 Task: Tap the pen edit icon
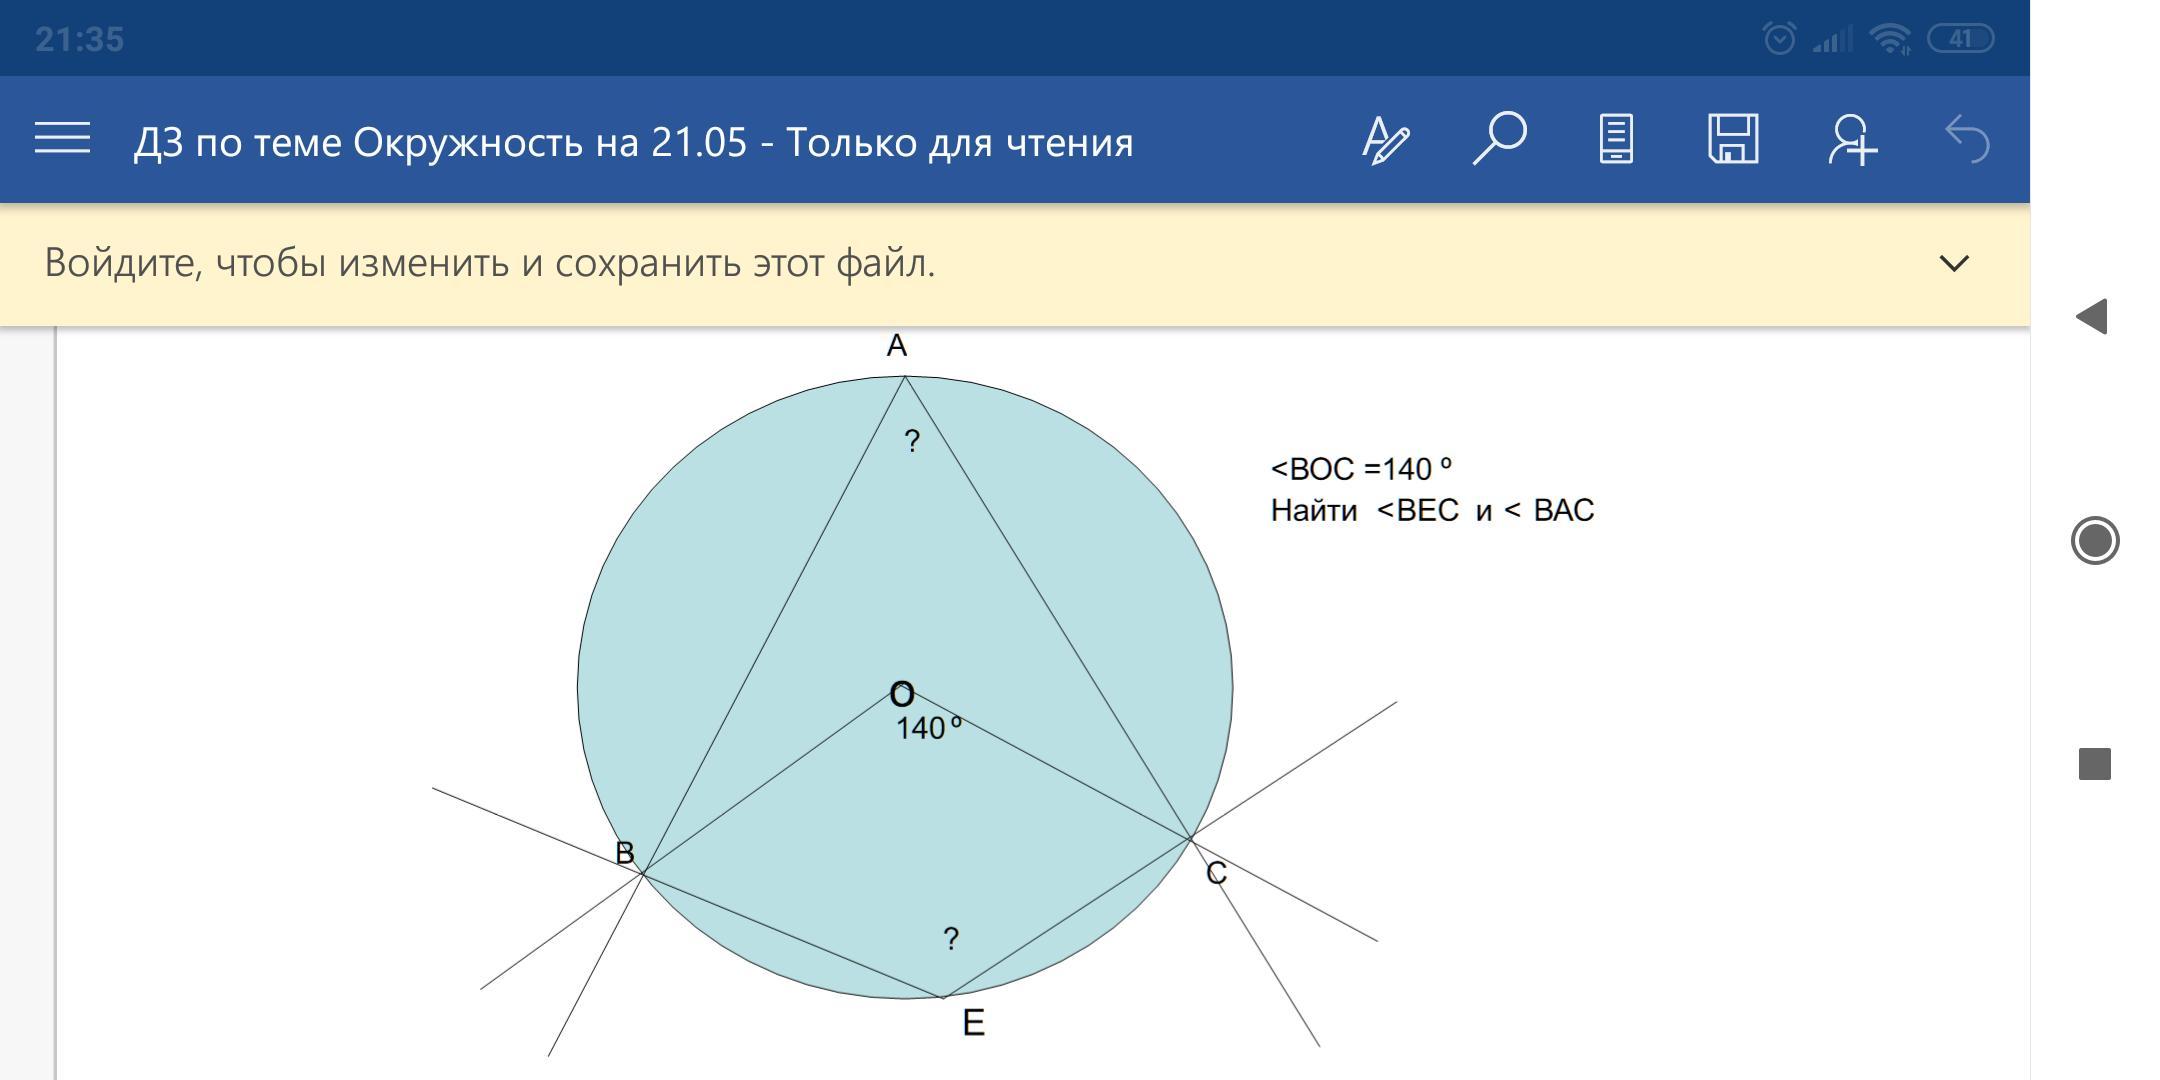pos(1386,140)
